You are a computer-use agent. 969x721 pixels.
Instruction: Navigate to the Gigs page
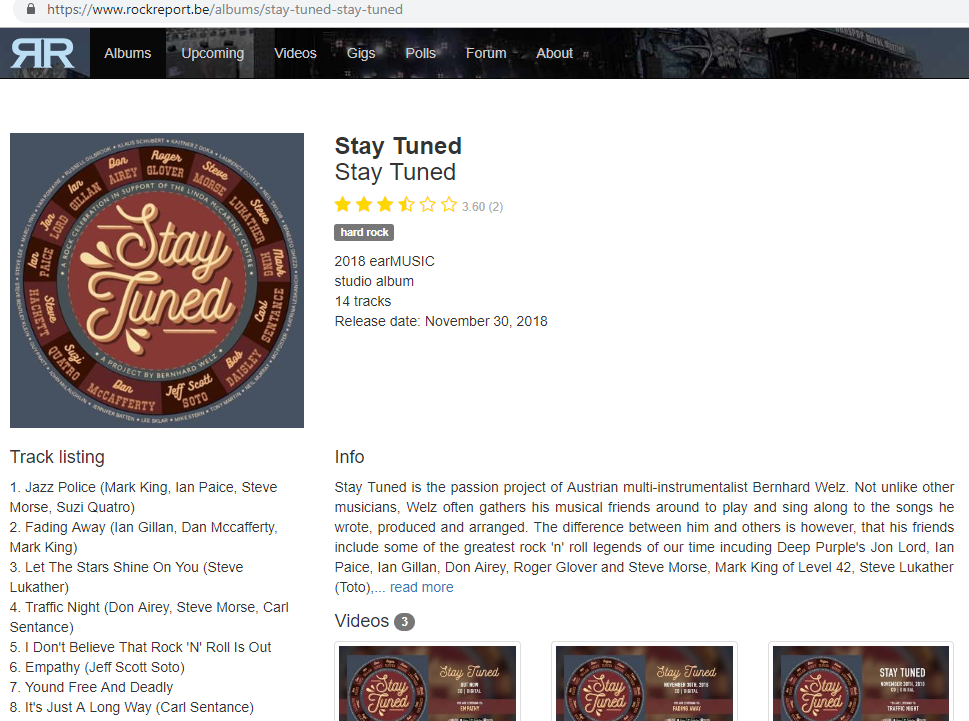(361, 53)
